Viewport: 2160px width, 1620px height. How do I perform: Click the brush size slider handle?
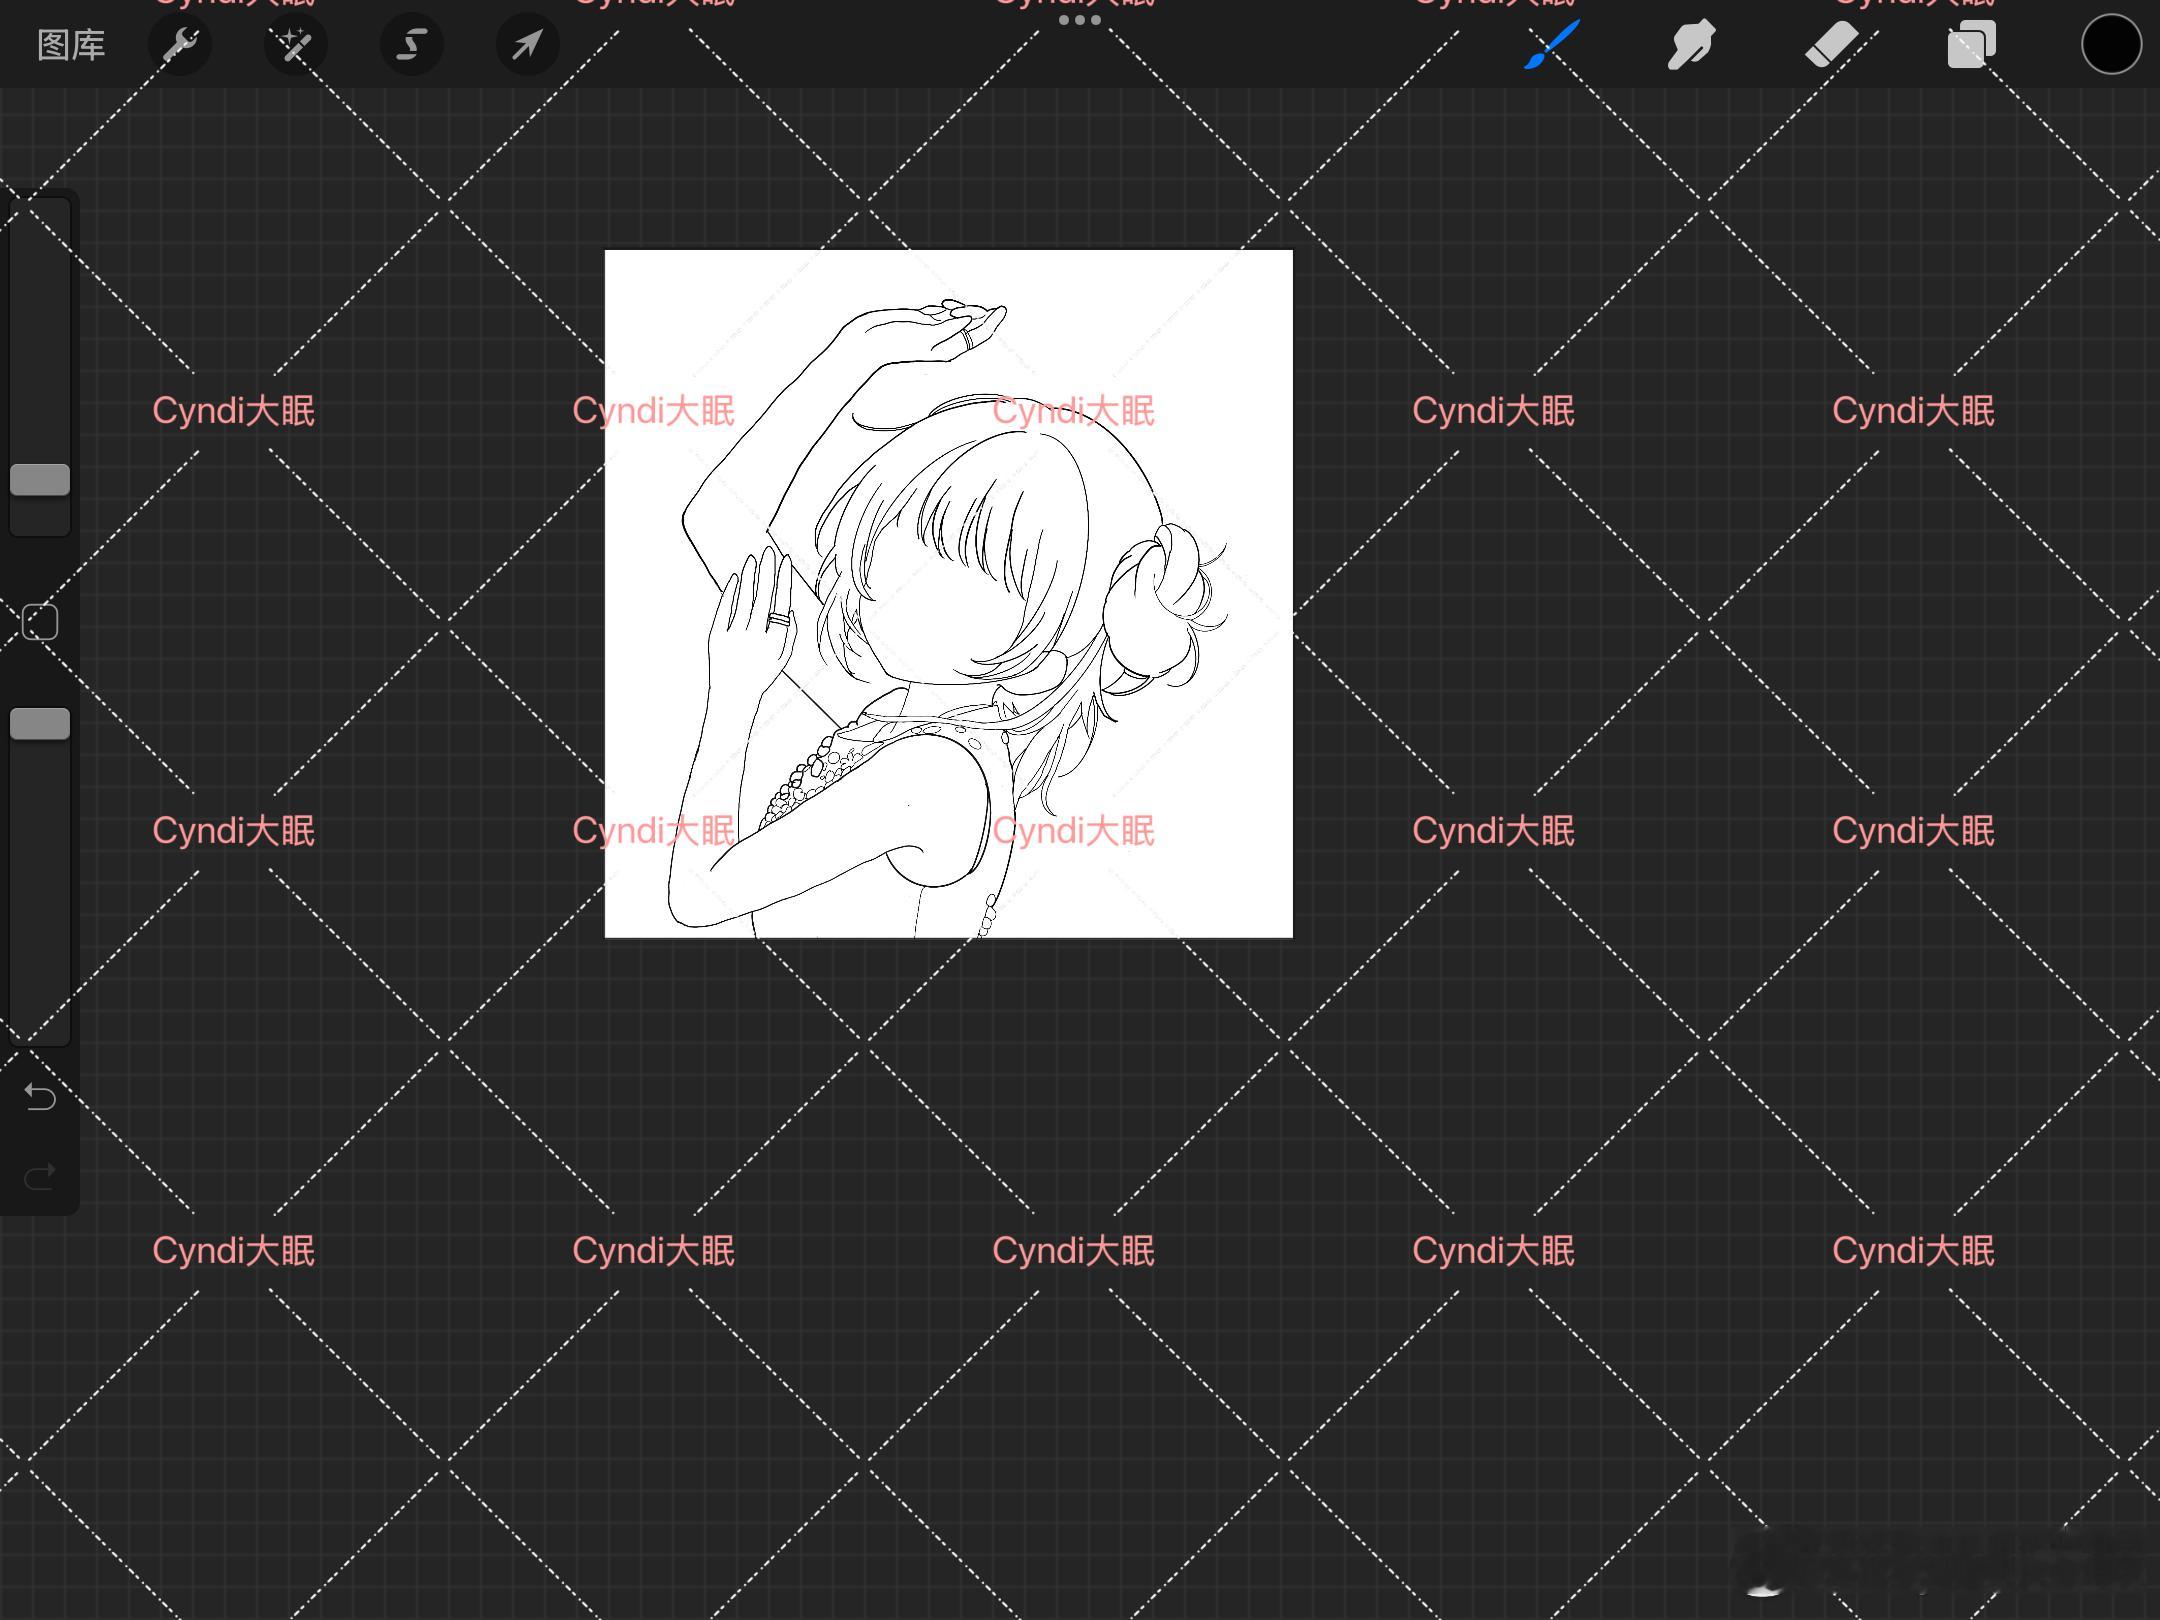[40, 480]
